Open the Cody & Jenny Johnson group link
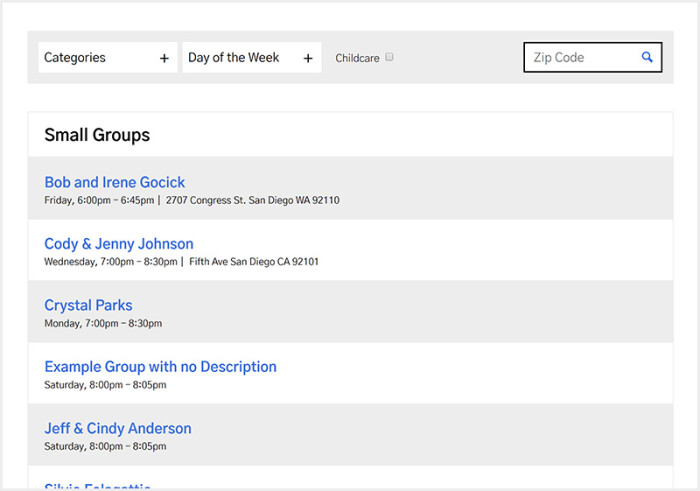The image size is (700, 491). pos(119,244)
